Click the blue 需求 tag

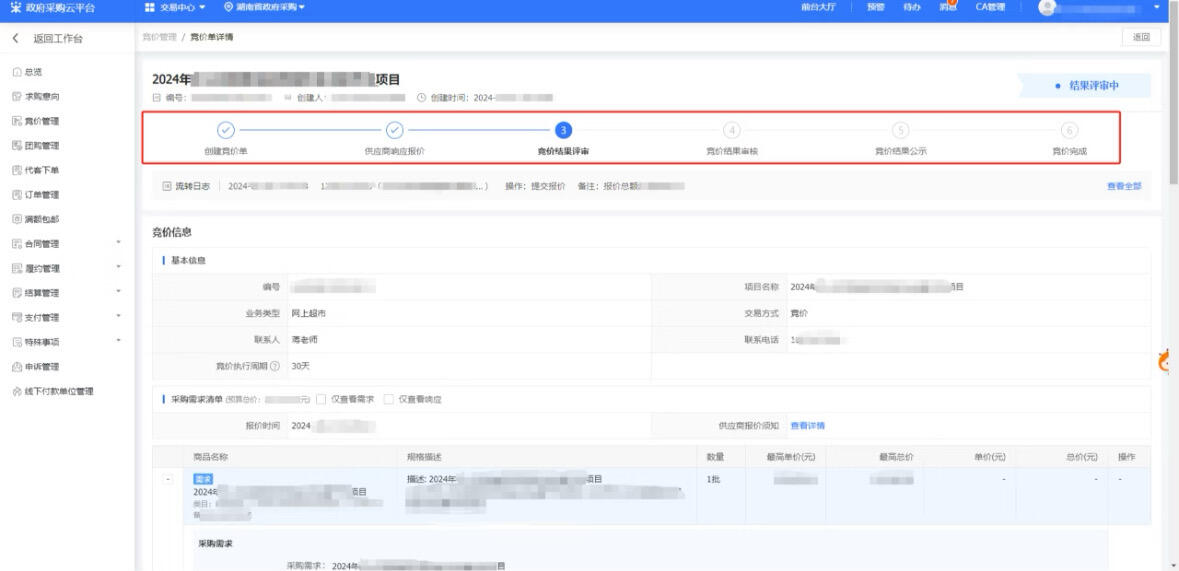tap(203, 479)
